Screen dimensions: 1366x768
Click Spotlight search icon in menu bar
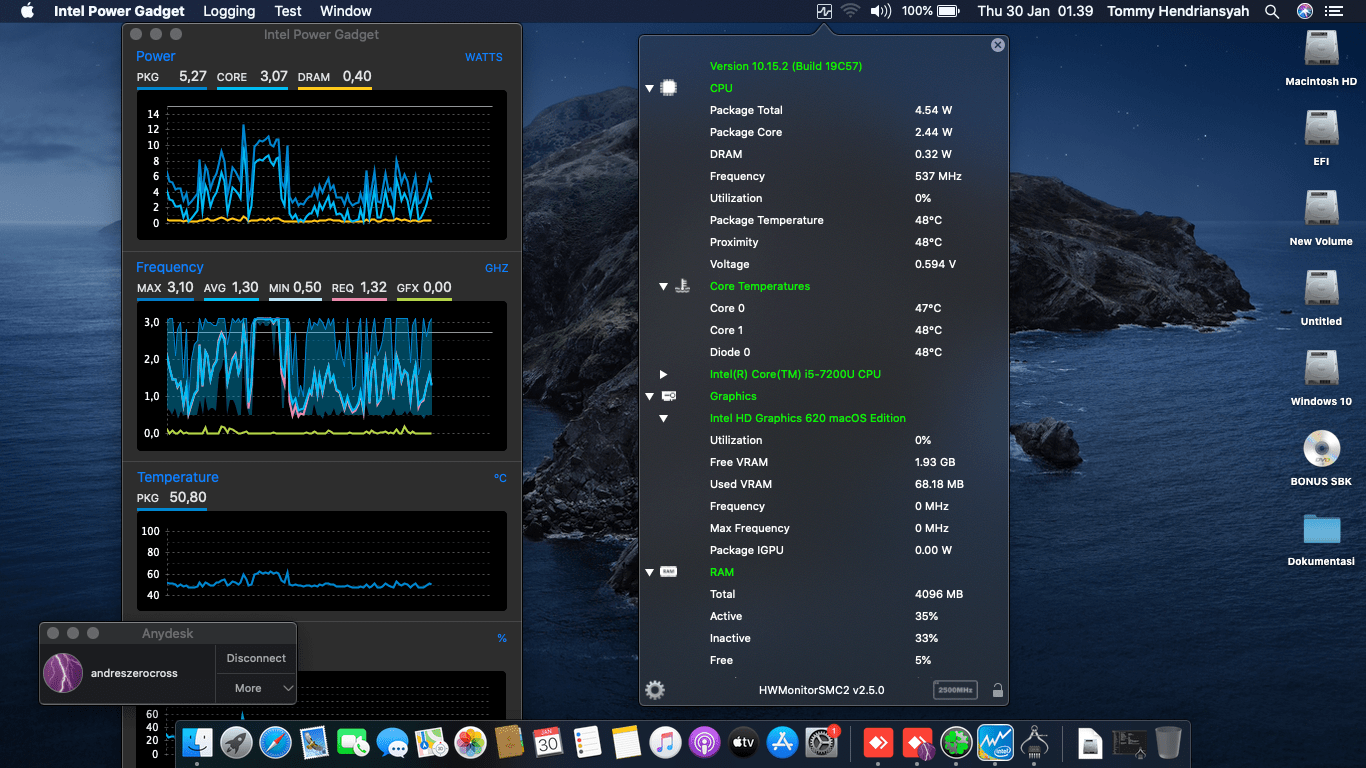point(1271,11)
